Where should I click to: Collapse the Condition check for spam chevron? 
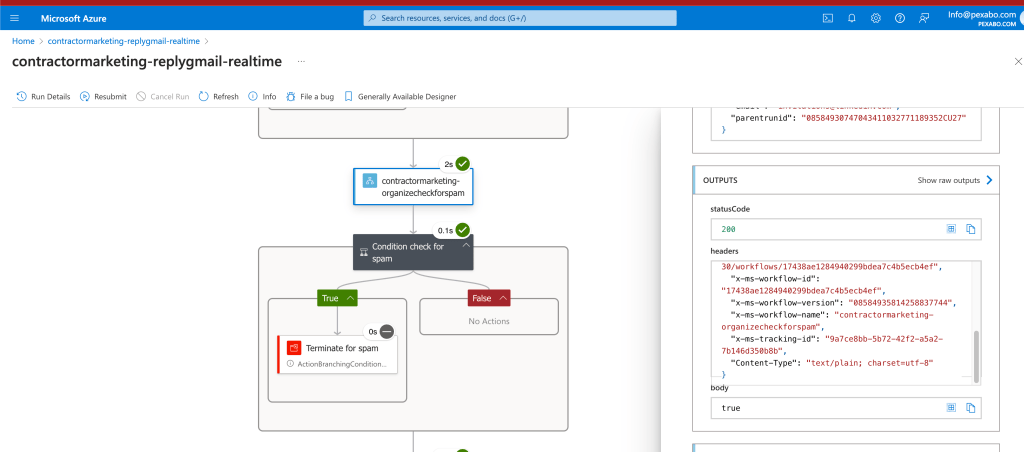[x=466, y=245]
